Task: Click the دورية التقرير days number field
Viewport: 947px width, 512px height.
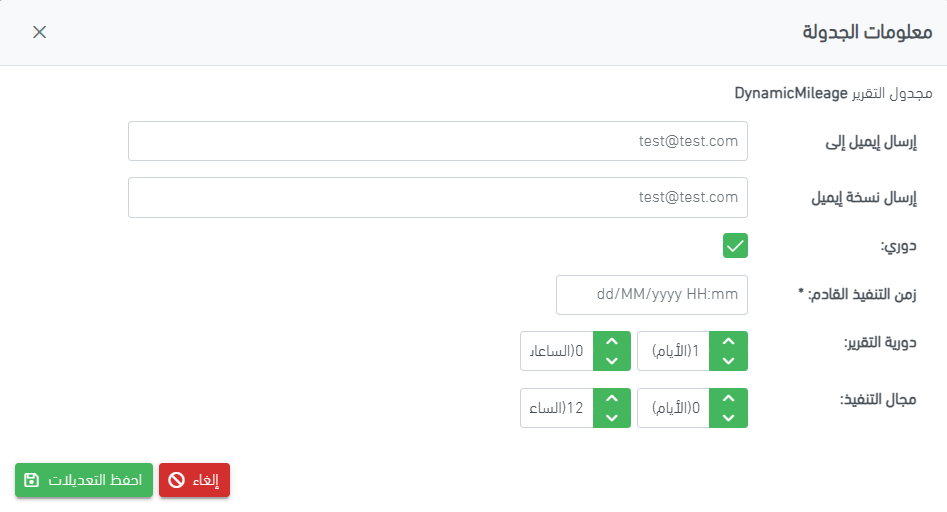Action: coord(673,351)
